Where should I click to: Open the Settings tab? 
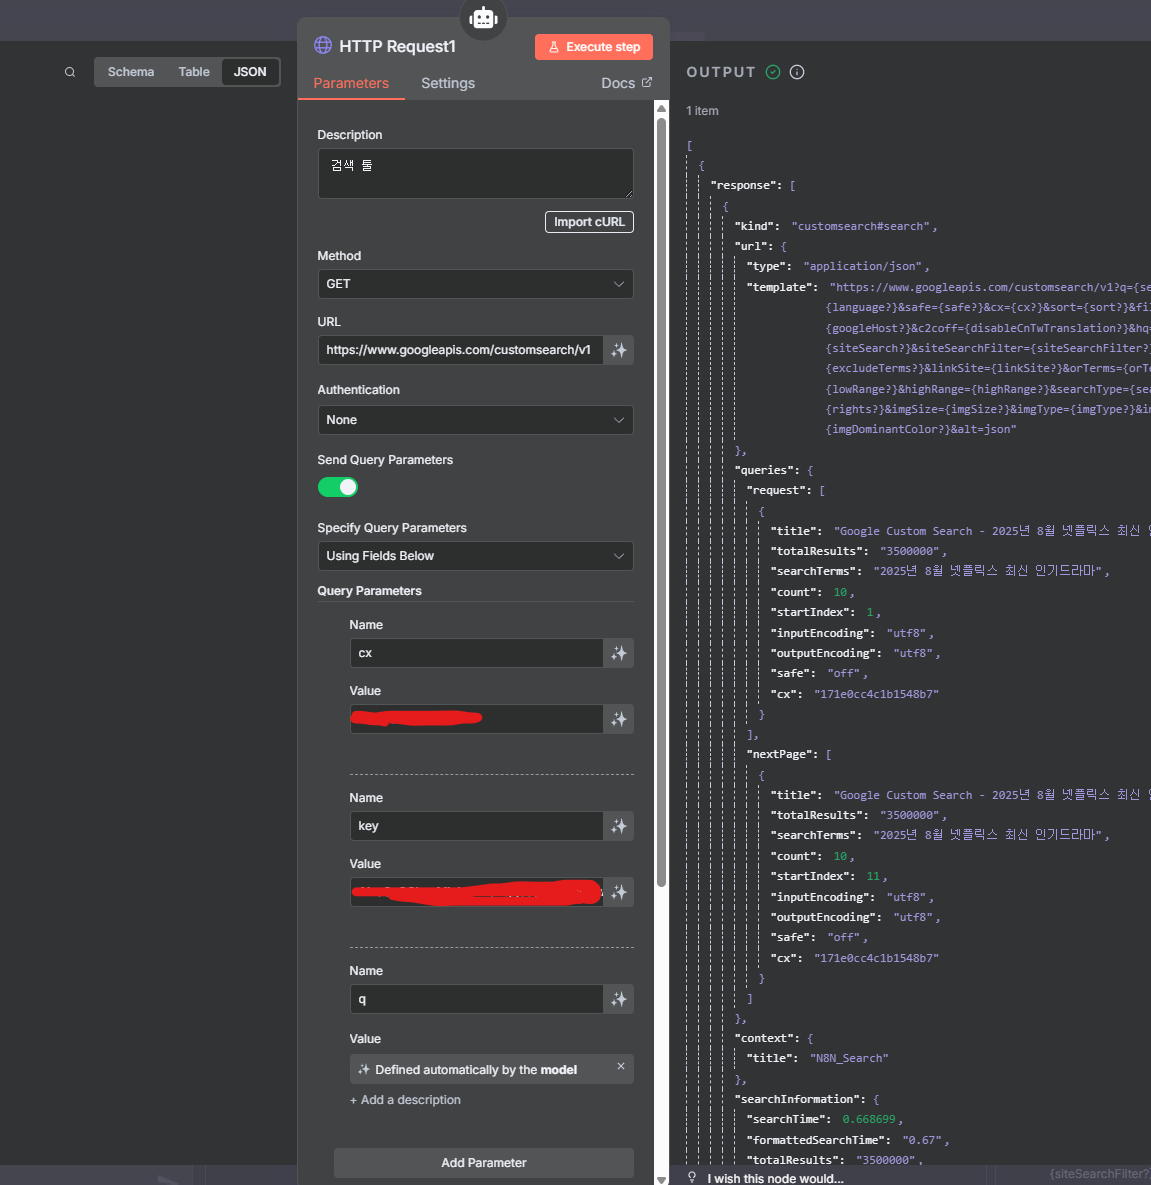click(447, 83)
